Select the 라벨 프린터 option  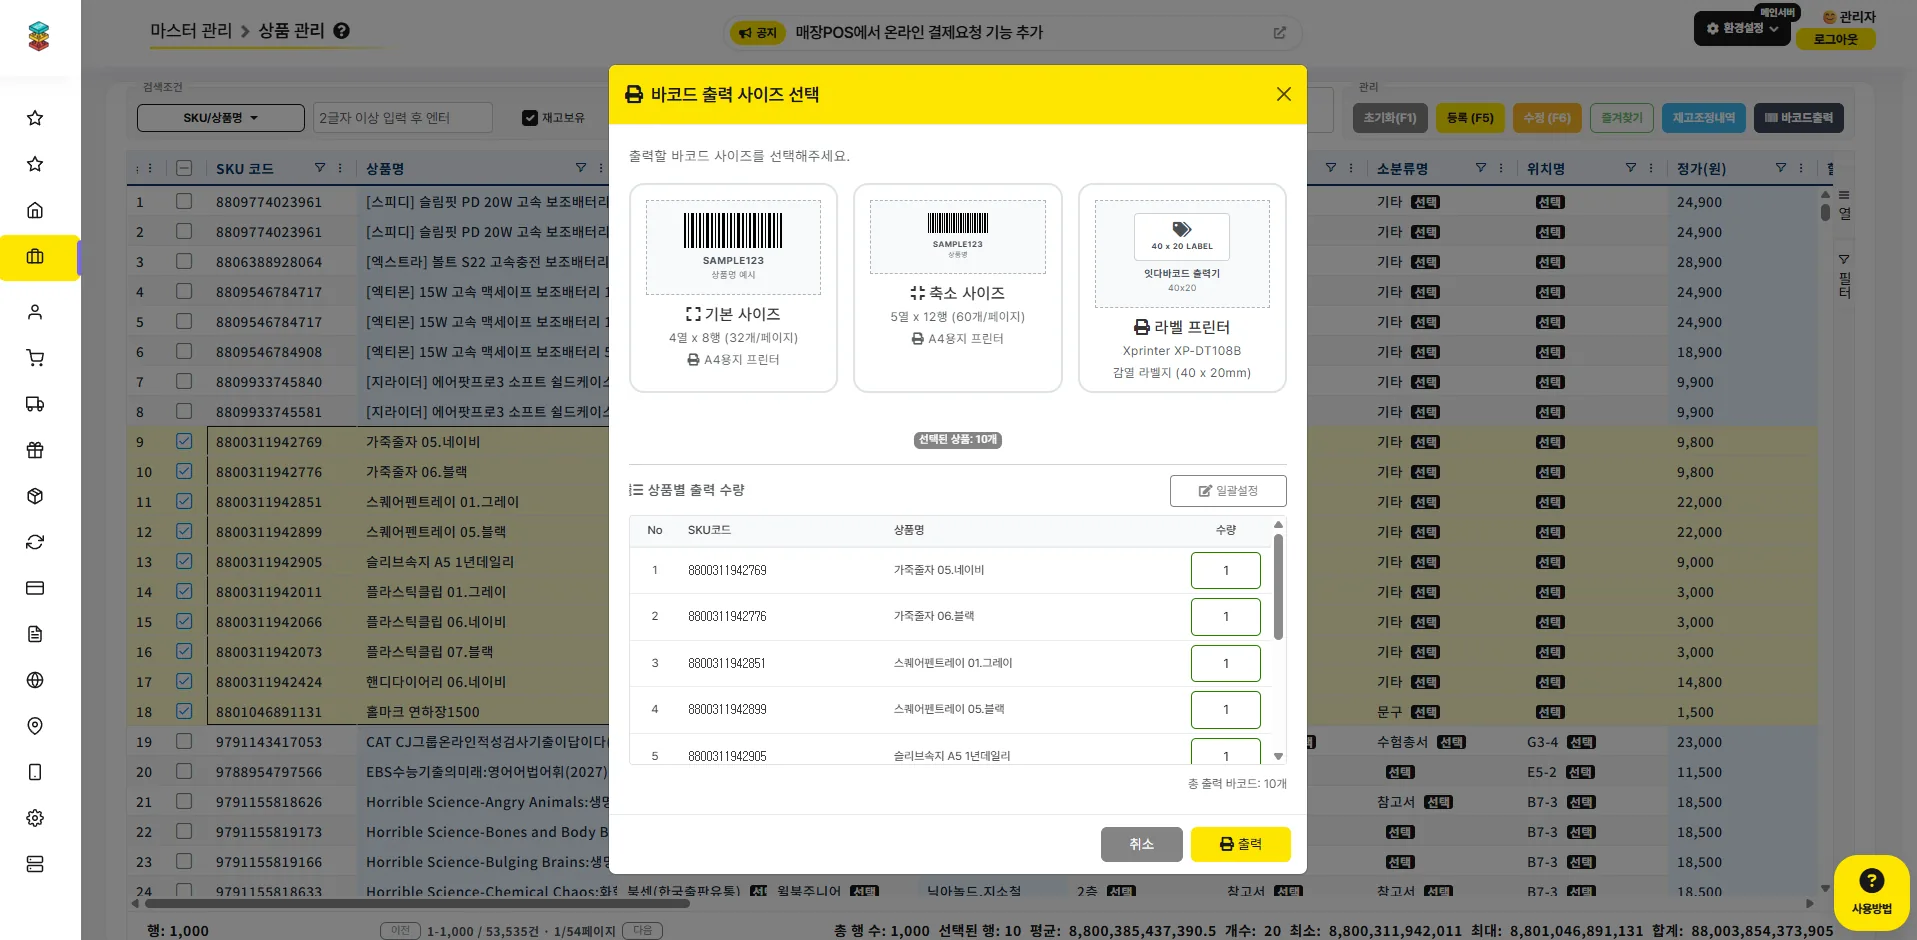pos(1182,288)
